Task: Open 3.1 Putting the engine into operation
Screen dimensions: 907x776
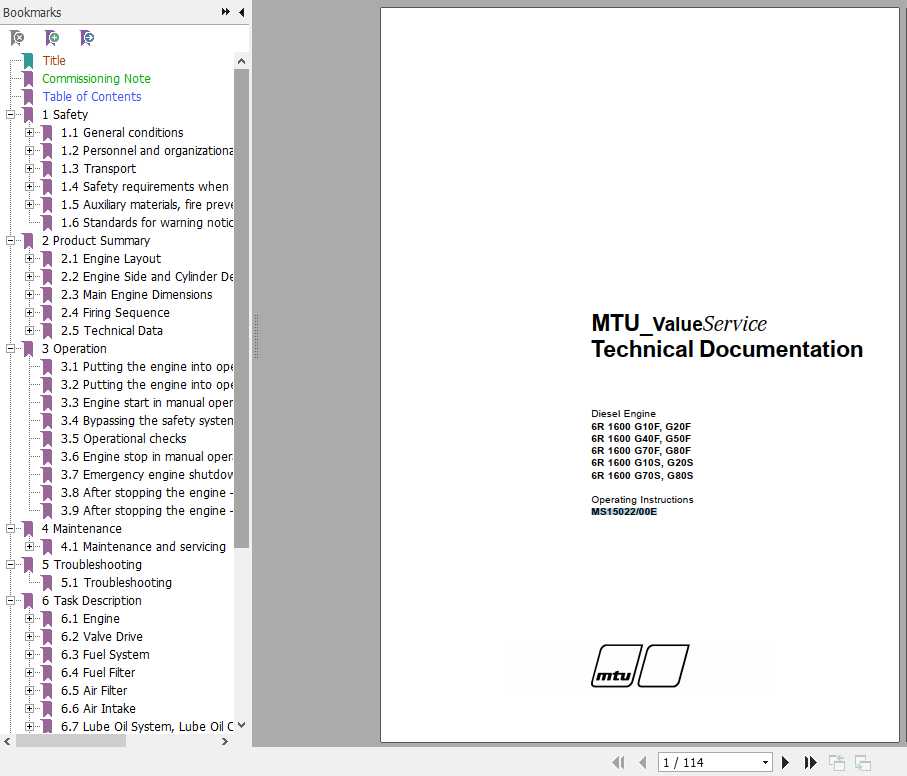Action: click(147, 367)
